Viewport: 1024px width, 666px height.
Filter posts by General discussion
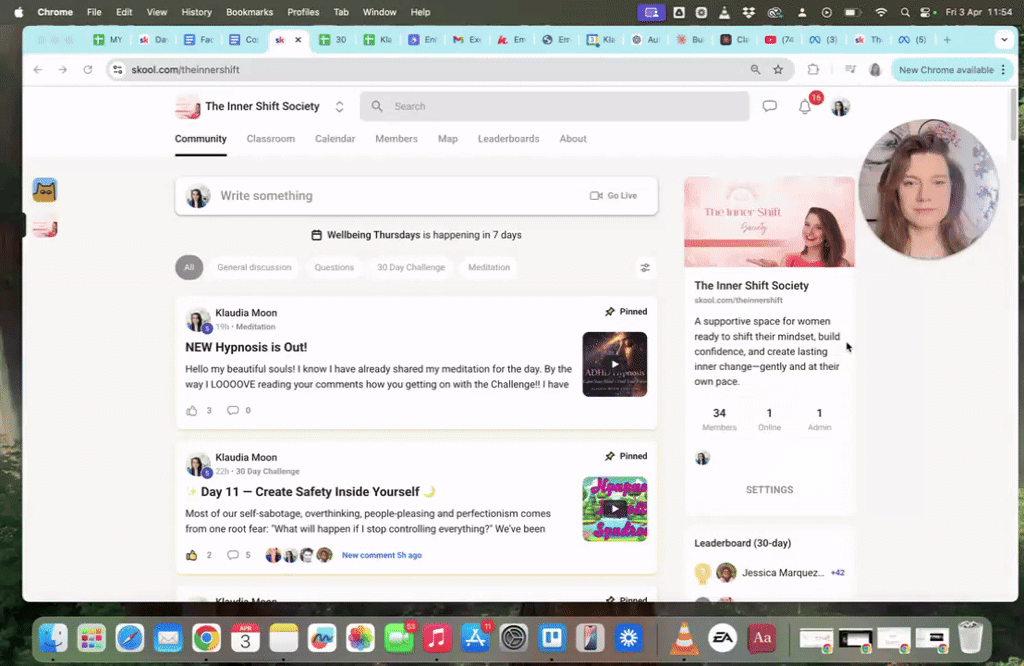click(254, 268)
